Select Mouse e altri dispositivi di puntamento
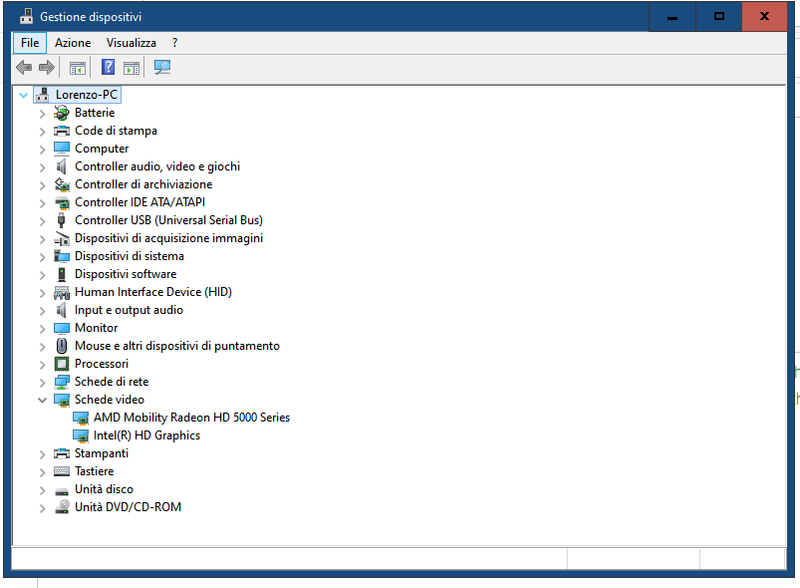The height and width of the screenshot is (588, 800). click(x=177, y=346)
